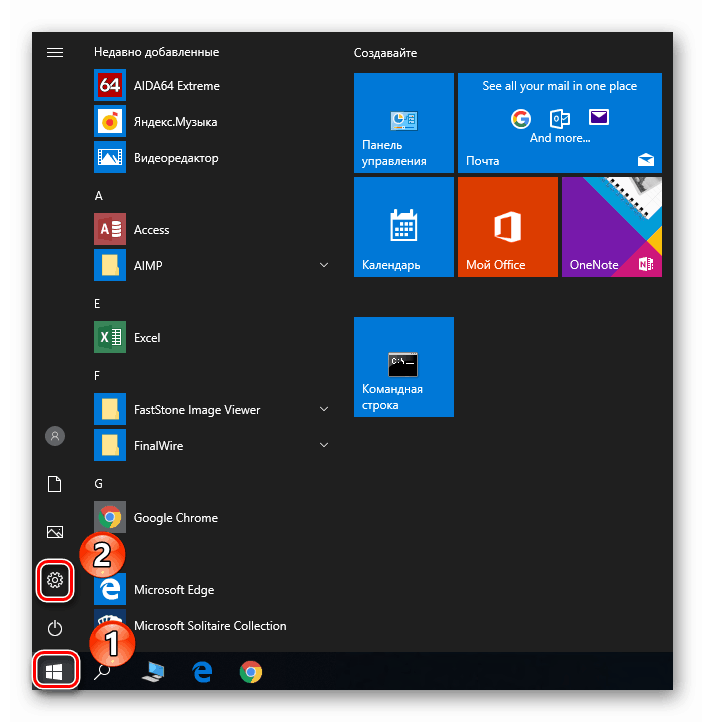Open taskbar search magnifier
The image size is (705, 722).
[102, 672]
